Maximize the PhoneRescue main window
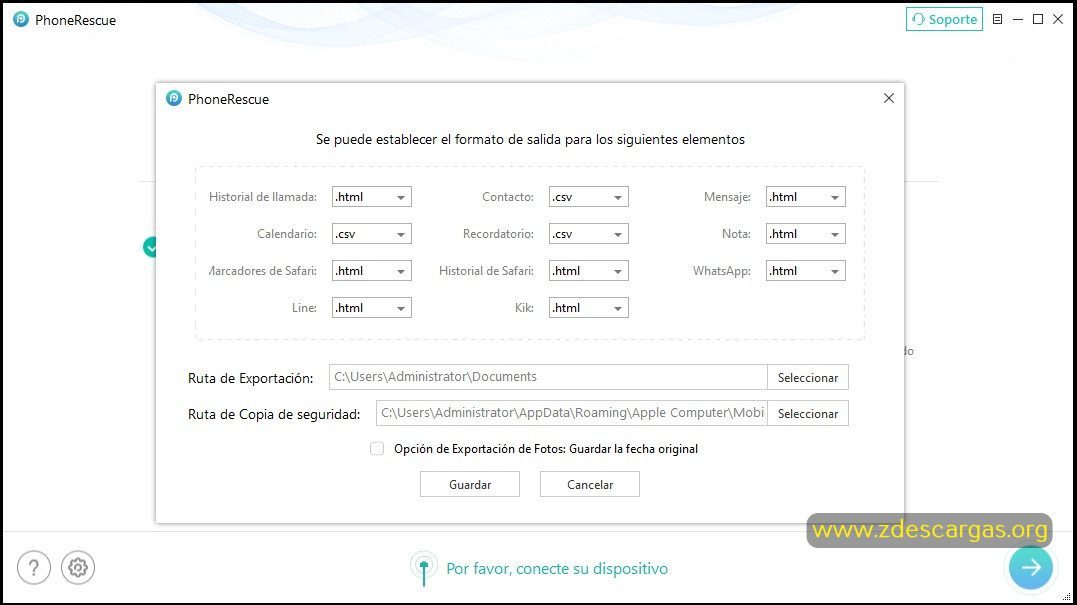The image size is (1077, 605). tap(1038, 19)
